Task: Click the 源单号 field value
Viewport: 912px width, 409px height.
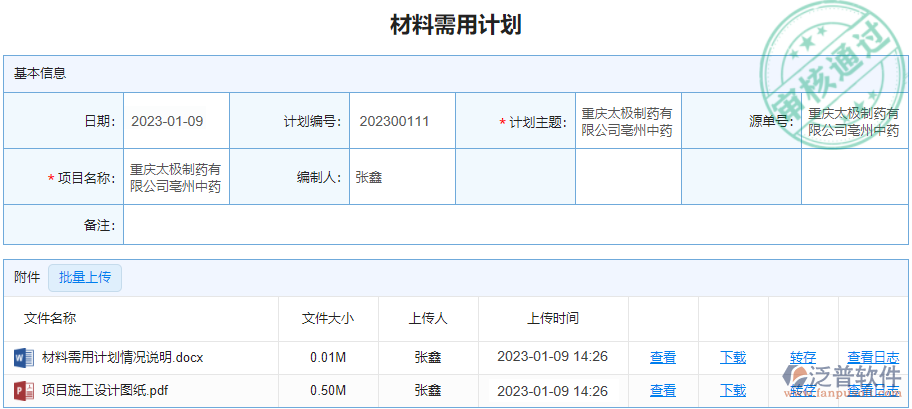Action: pos(854,121)
